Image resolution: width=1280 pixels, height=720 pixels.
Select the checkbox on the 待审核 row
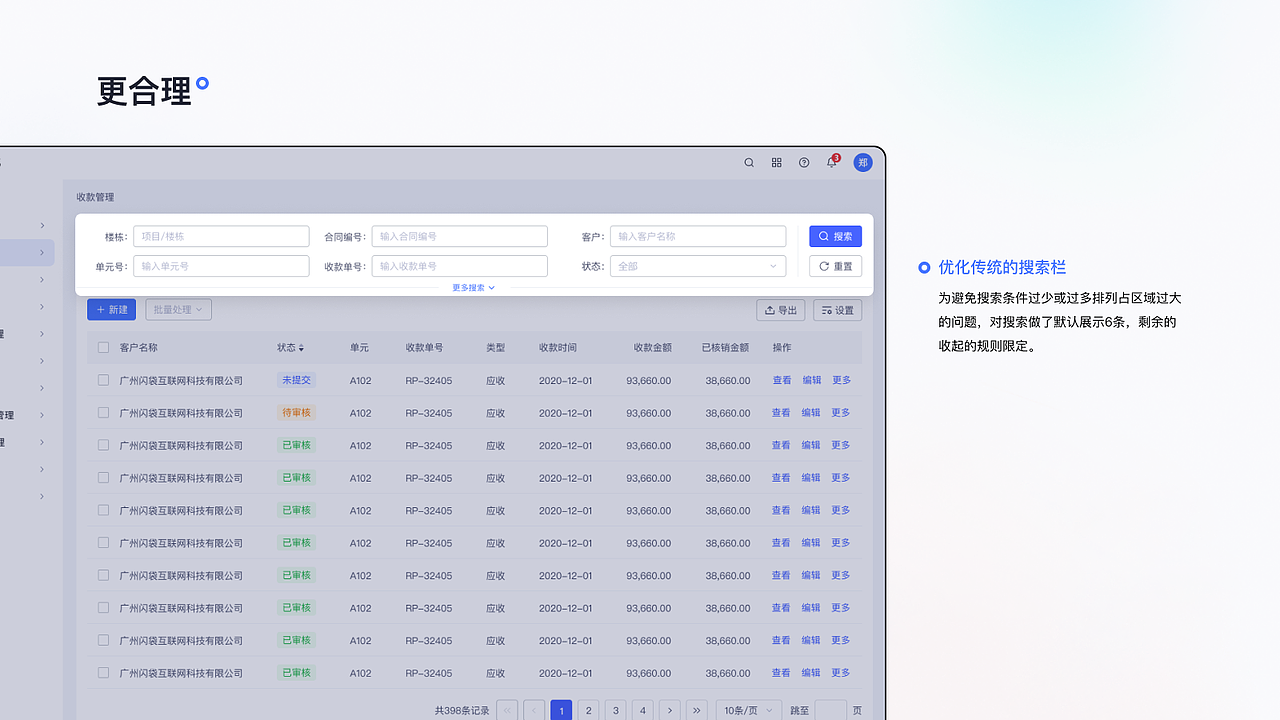(x=103, y=412)
